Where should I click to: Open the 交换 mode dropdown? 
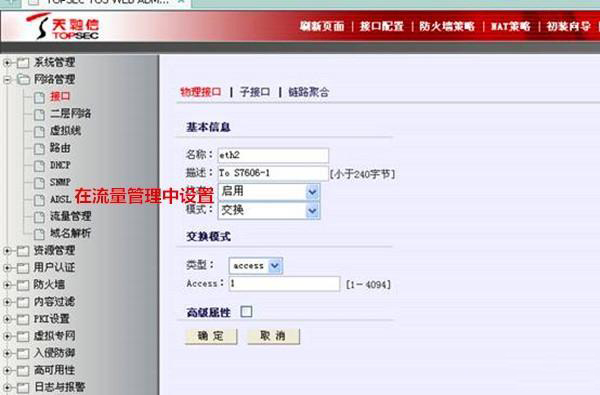[269, 211]
